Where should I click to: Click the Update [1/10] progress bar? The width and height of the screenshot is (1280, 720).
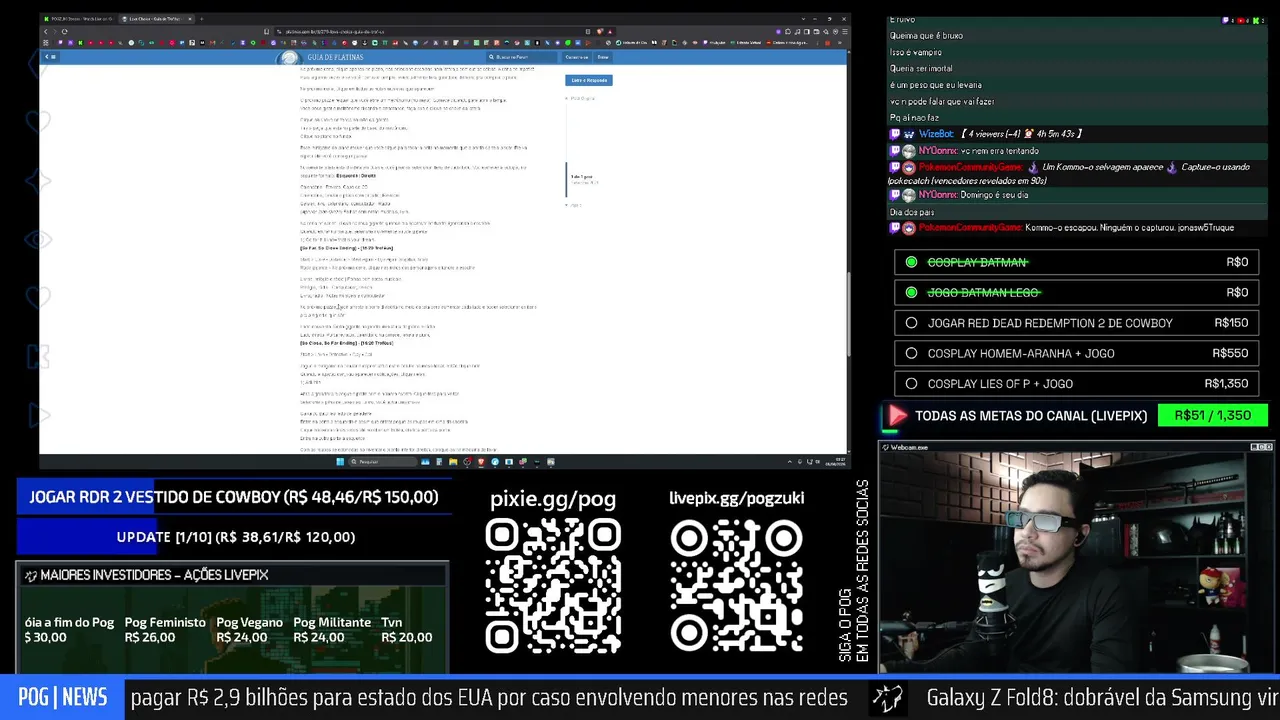click(233, 537)
